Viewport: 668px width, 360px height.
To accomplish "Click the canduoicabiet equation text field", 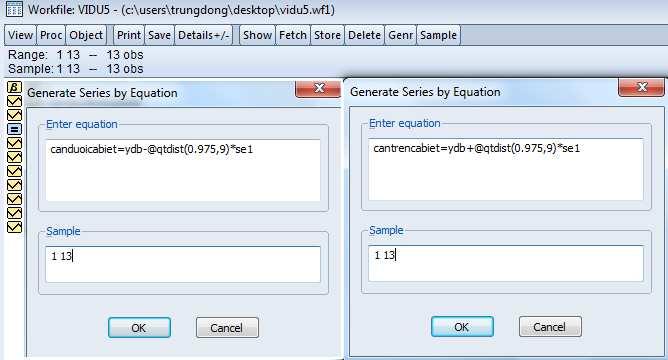I will (x=183, y=170).
